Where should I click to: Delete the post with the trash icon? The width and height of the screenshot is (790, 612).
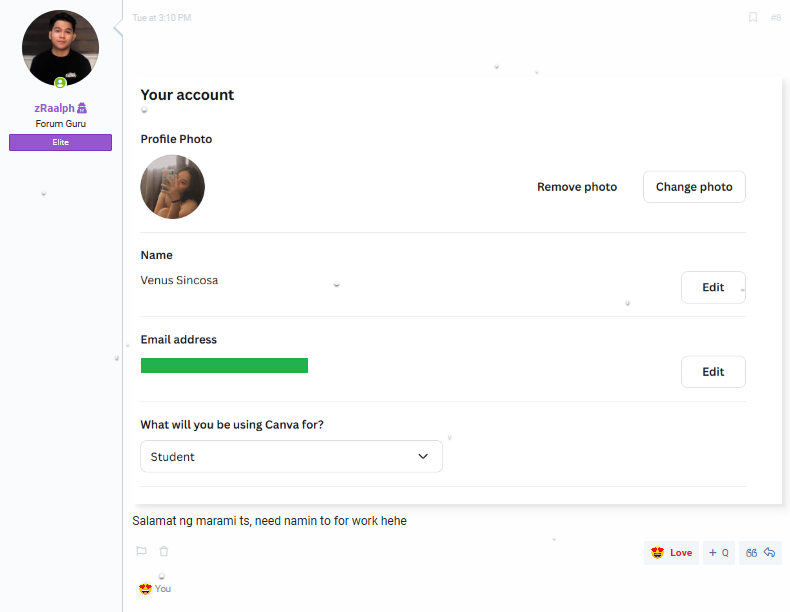tap(164, 551)
